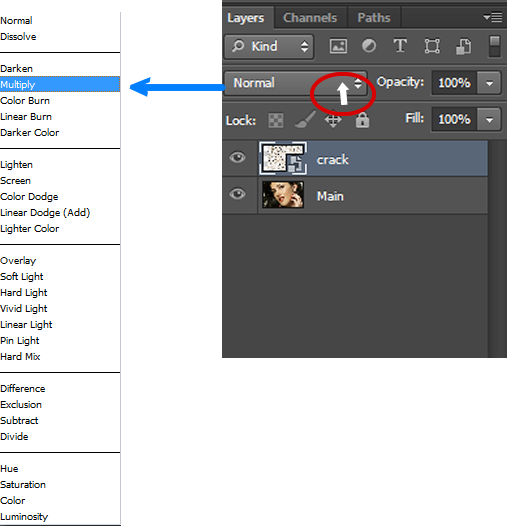Choose Hard Mix blend mode

[20, 357]
